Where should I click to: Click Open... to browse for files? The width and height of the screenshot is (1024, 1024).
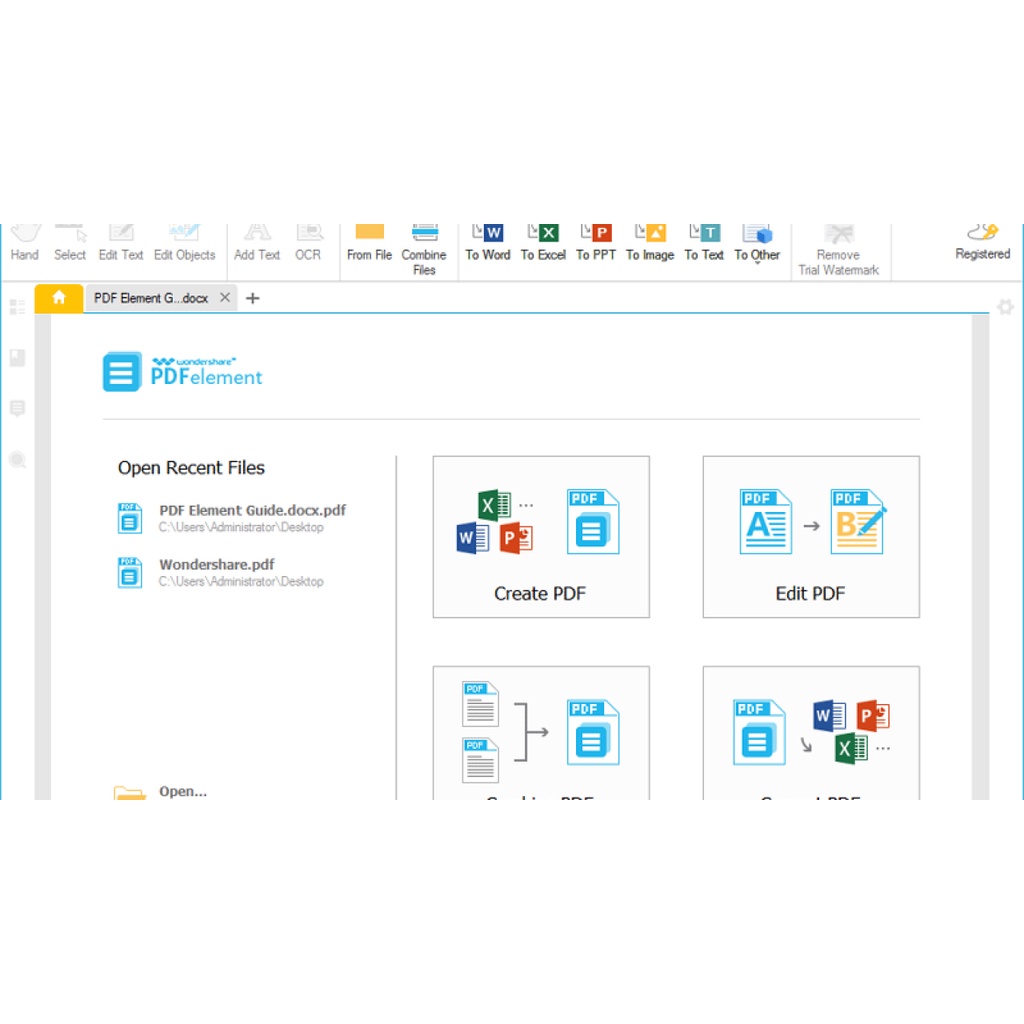(x=182, y=791)
